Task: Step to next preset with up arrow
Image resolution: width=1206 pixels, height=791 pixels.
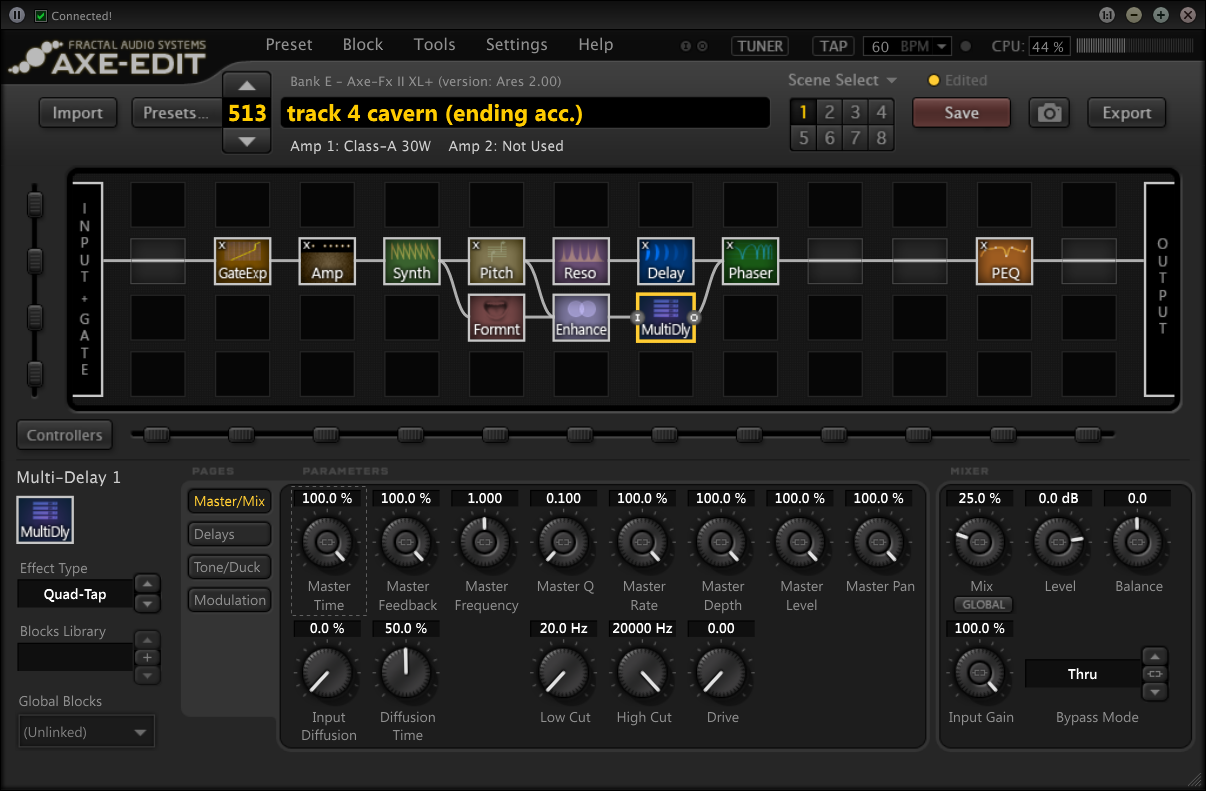Action: point(247,85)
